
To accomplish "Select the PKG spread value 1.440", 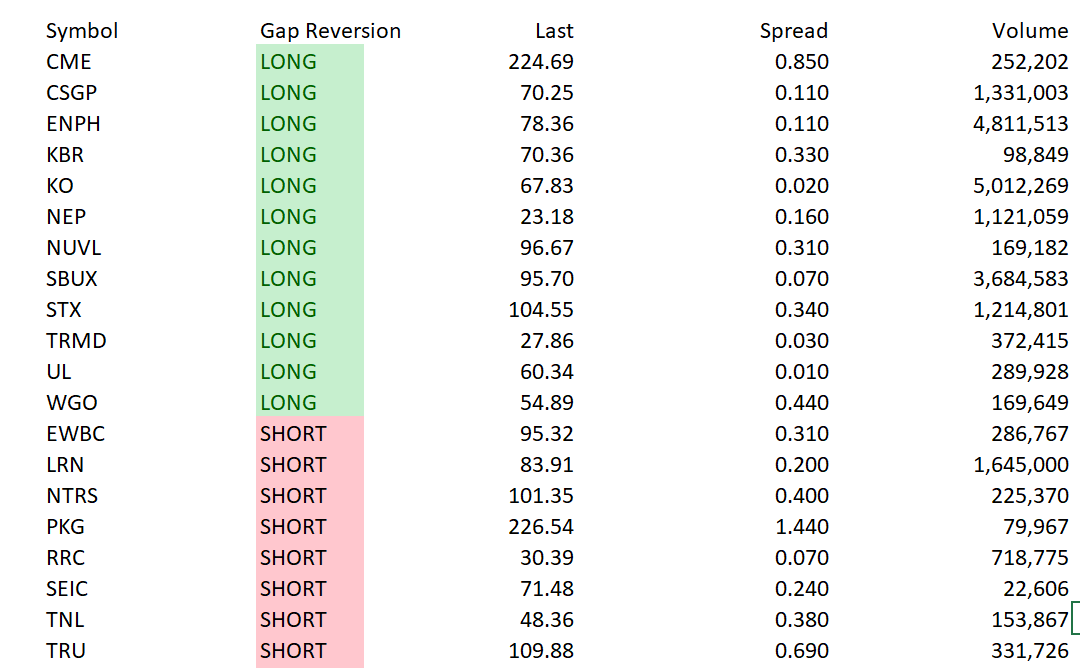I will pos(802,527).
